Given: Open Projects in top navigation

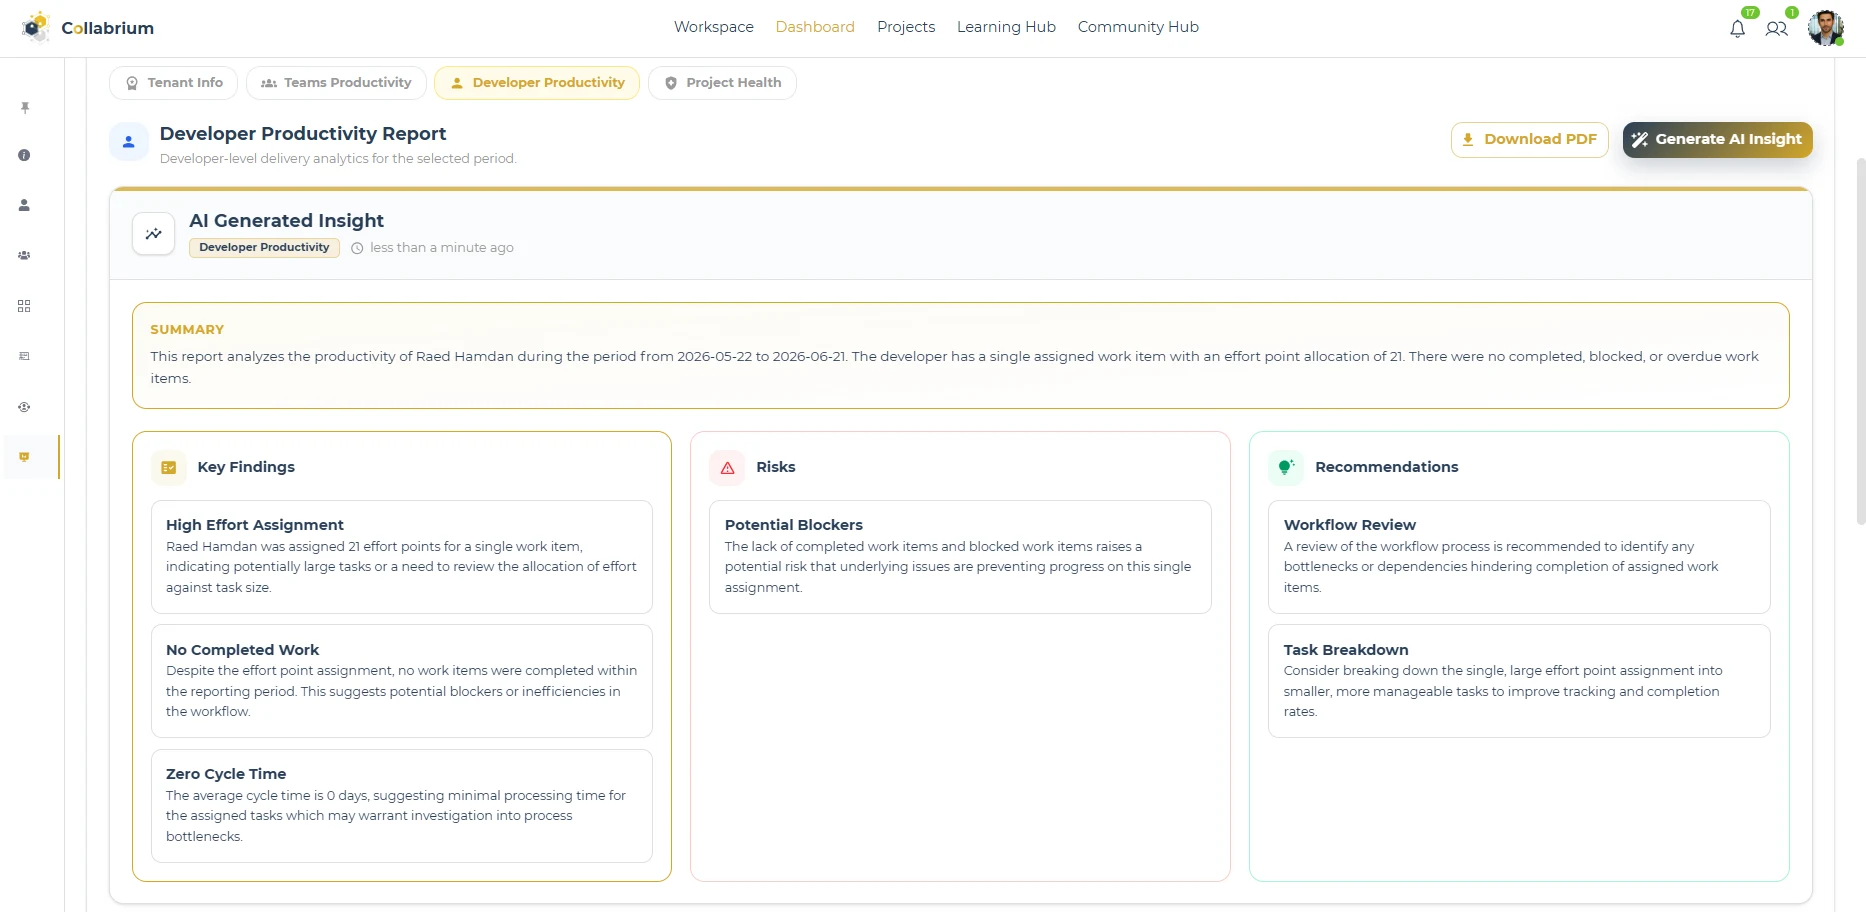Looking at the screenshot, I should (x=906, y=27).
